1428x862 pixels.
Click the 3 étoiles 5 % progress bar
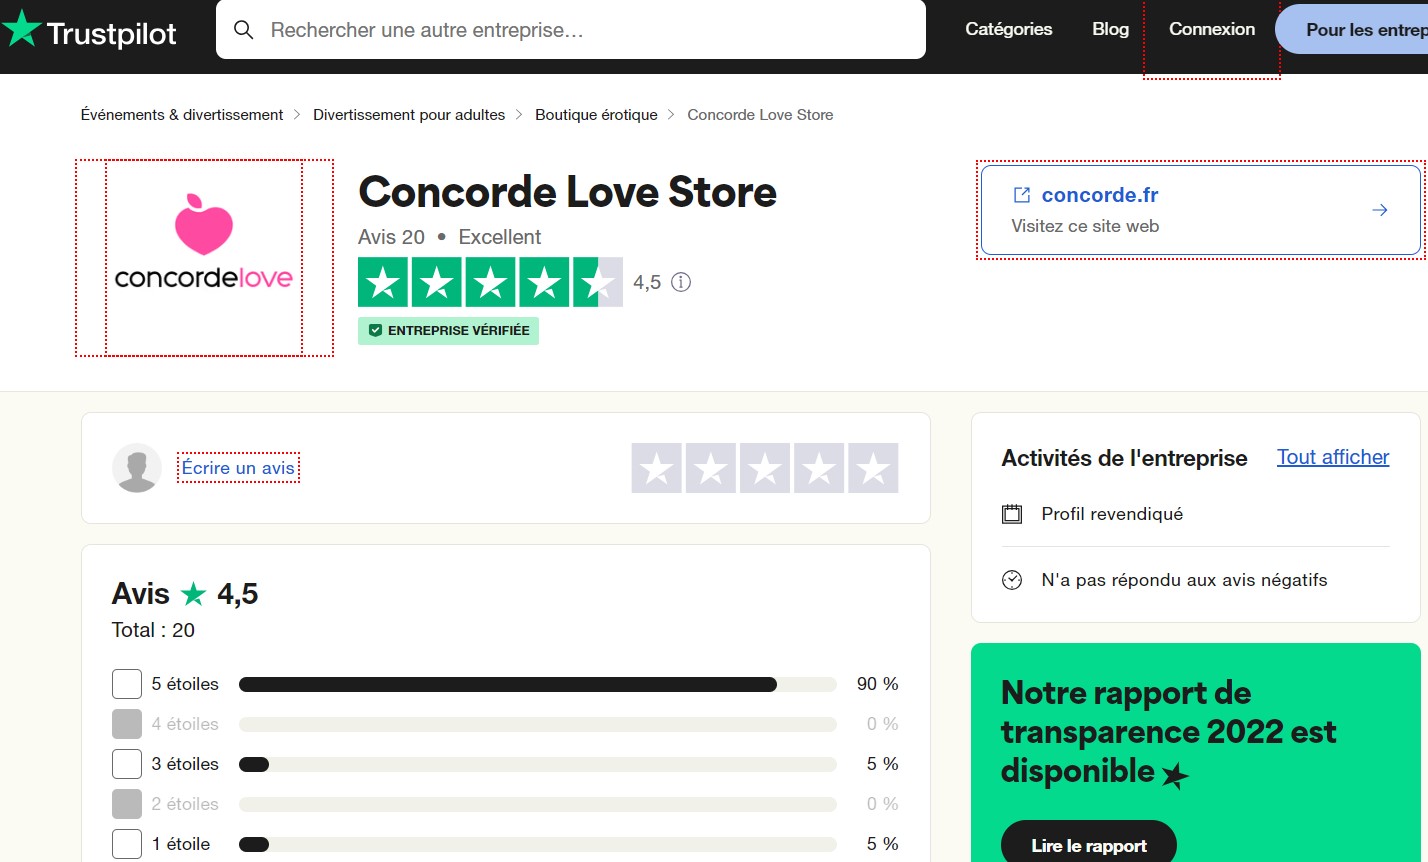[x=537, y=764]
